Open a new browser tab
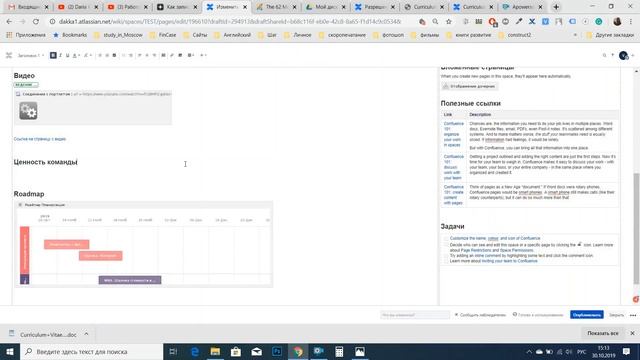Image resolution: width=640 pixels, height=360 pixels. [x=556, y=7]
